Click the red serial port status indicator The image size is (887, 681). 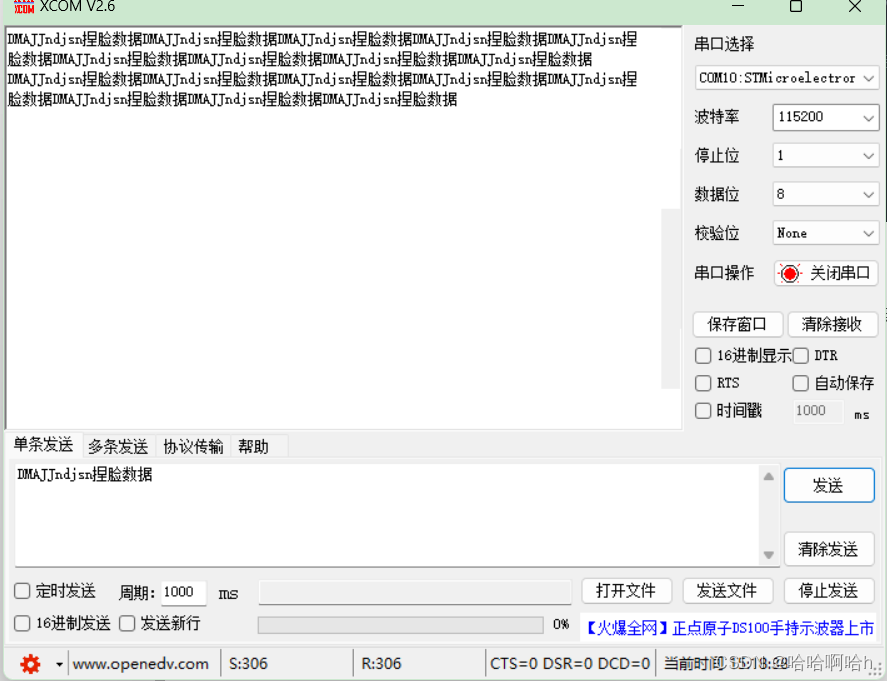(x=790, y=273)
